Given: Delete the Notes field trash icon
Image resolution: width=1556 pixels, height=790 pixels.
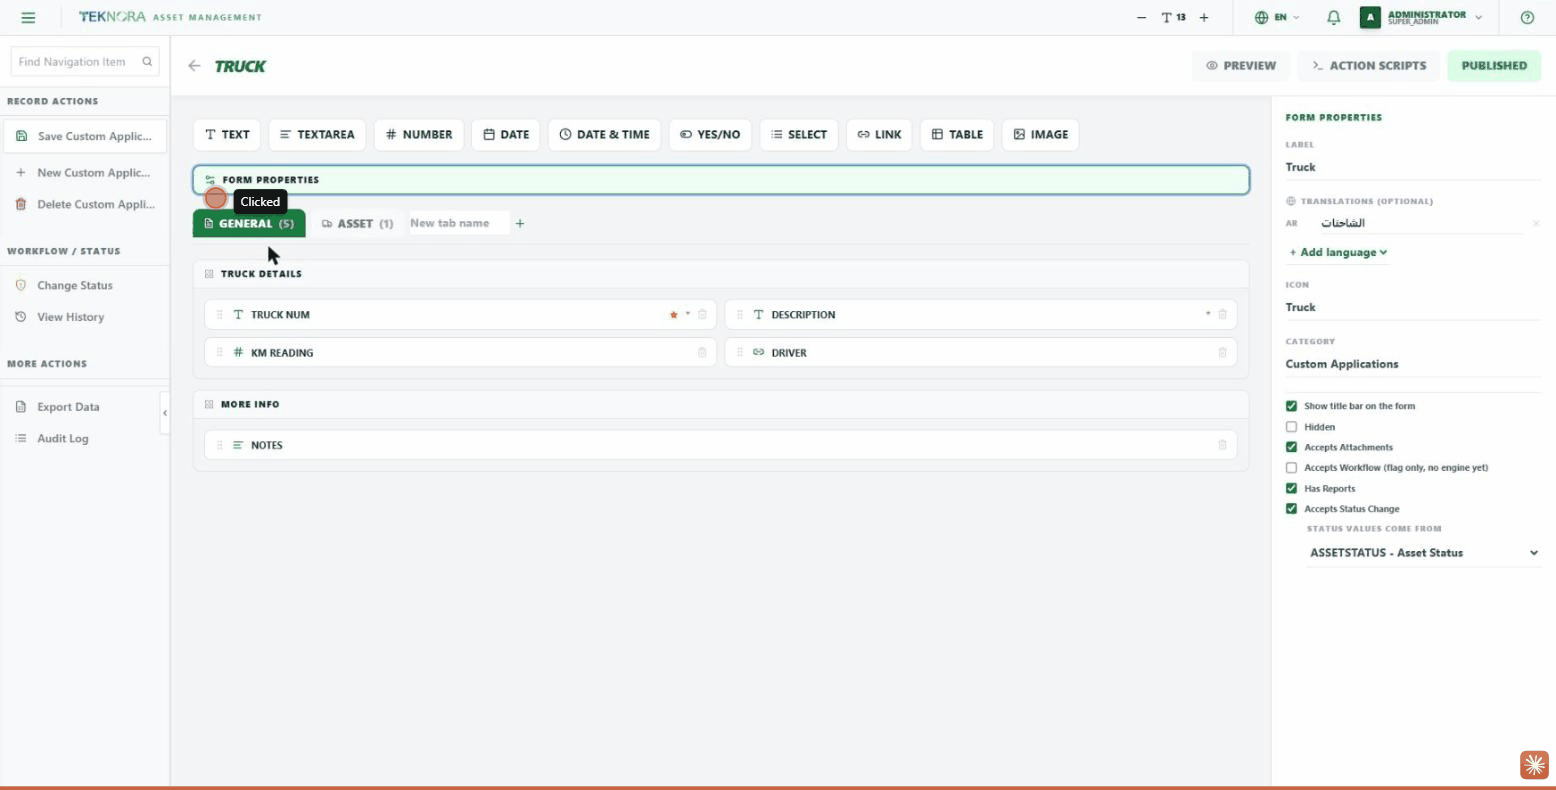Looking at the screenshot, I should coord(1222,445).
